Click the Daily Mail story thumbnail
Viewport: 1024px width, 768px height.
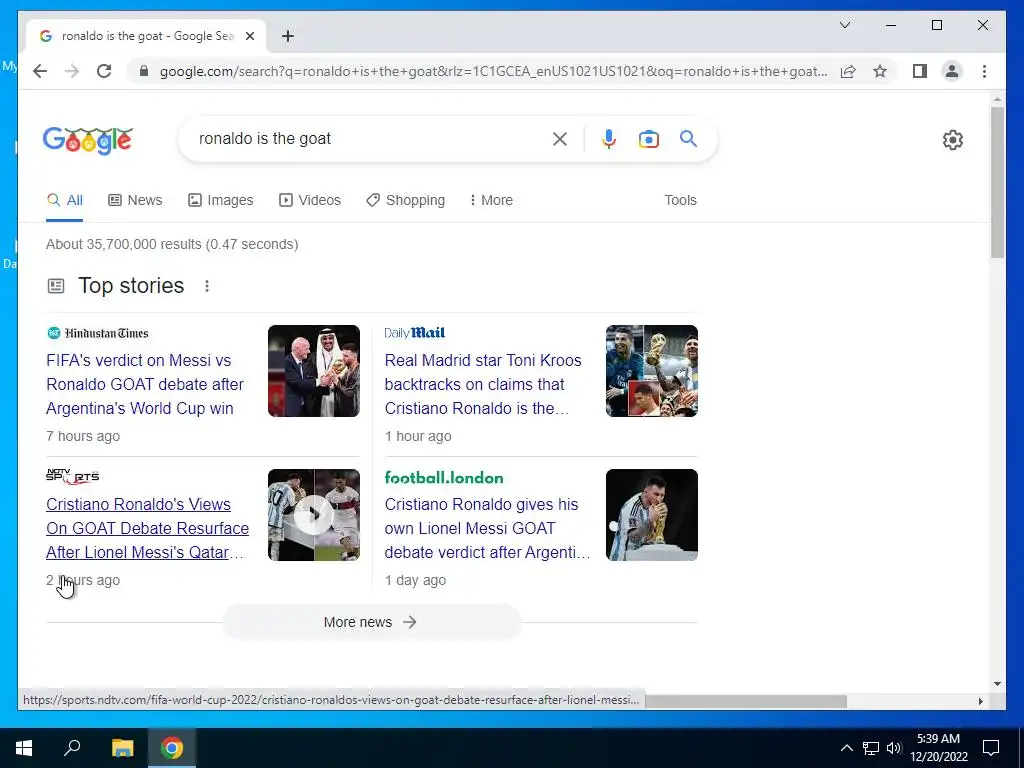[652, 371]
